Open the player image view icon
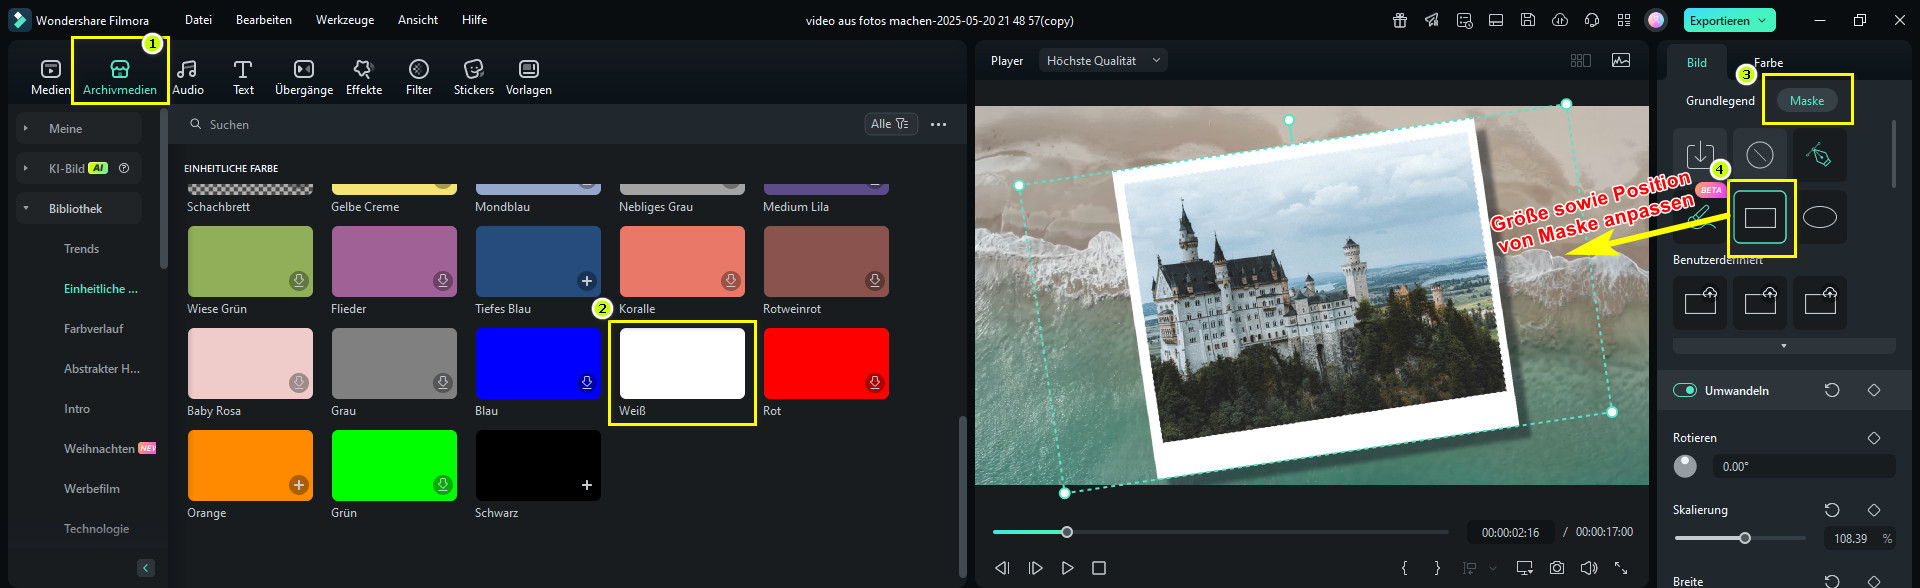Viewport: 1920px width, 588px height. pyautogui.click(x=1621, y=61)
